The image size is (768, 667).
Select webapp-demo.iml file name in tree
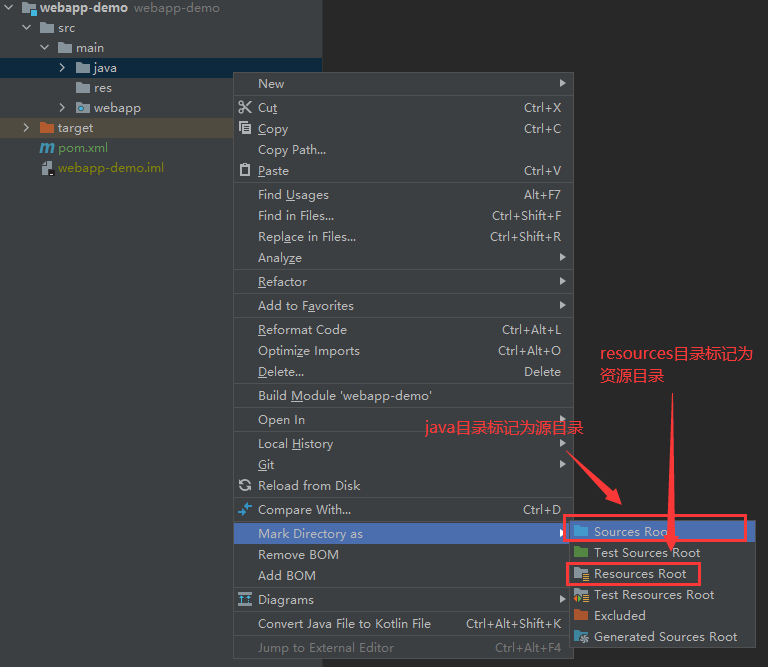point(111,168)
